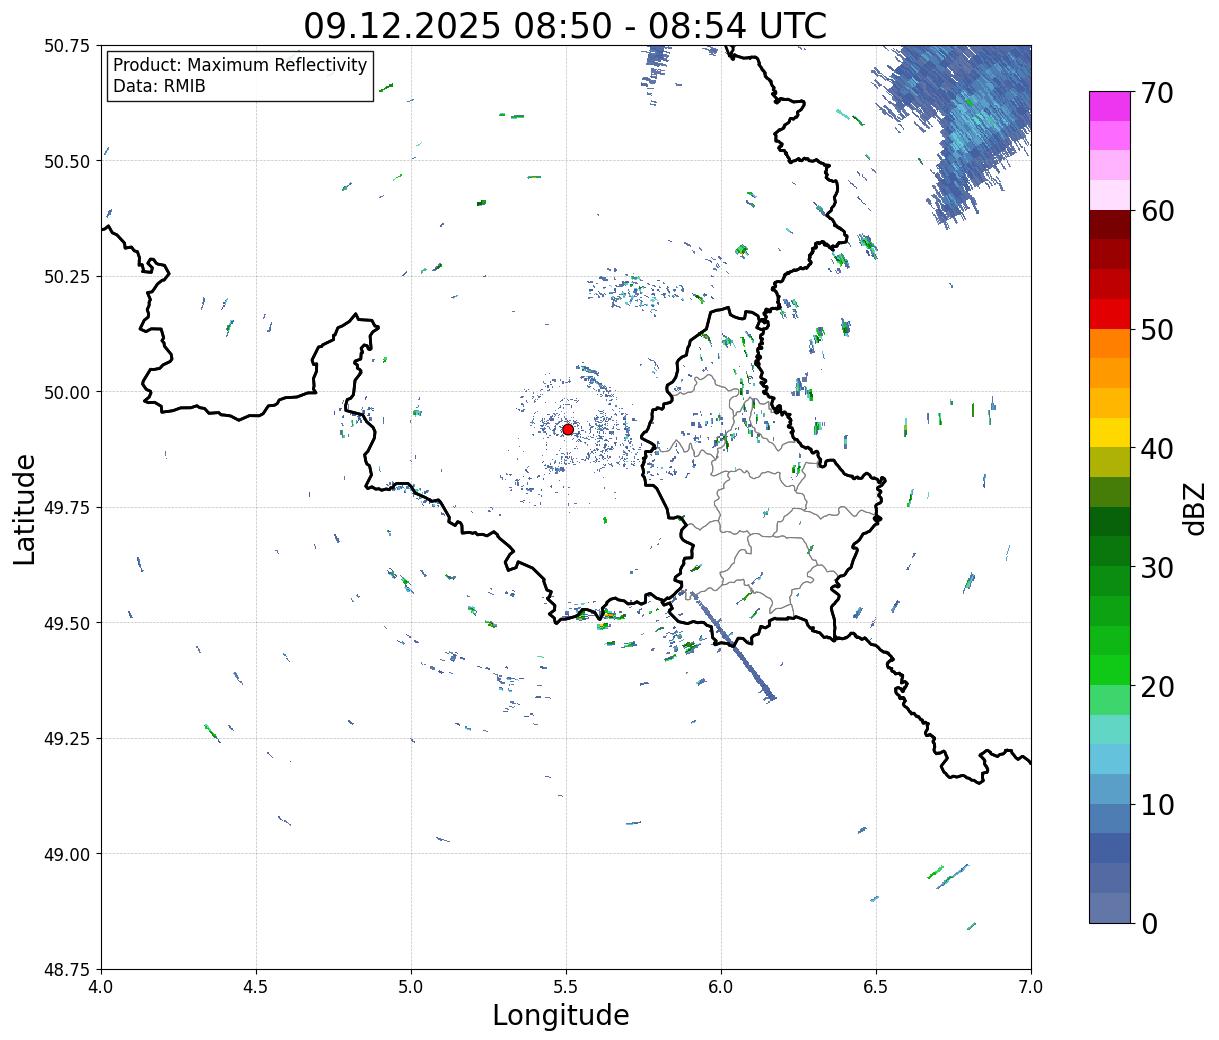This screenshot has width=1219, height=1040.
Task: Click latitude tick label "50.25"
Action: point(68,277)
